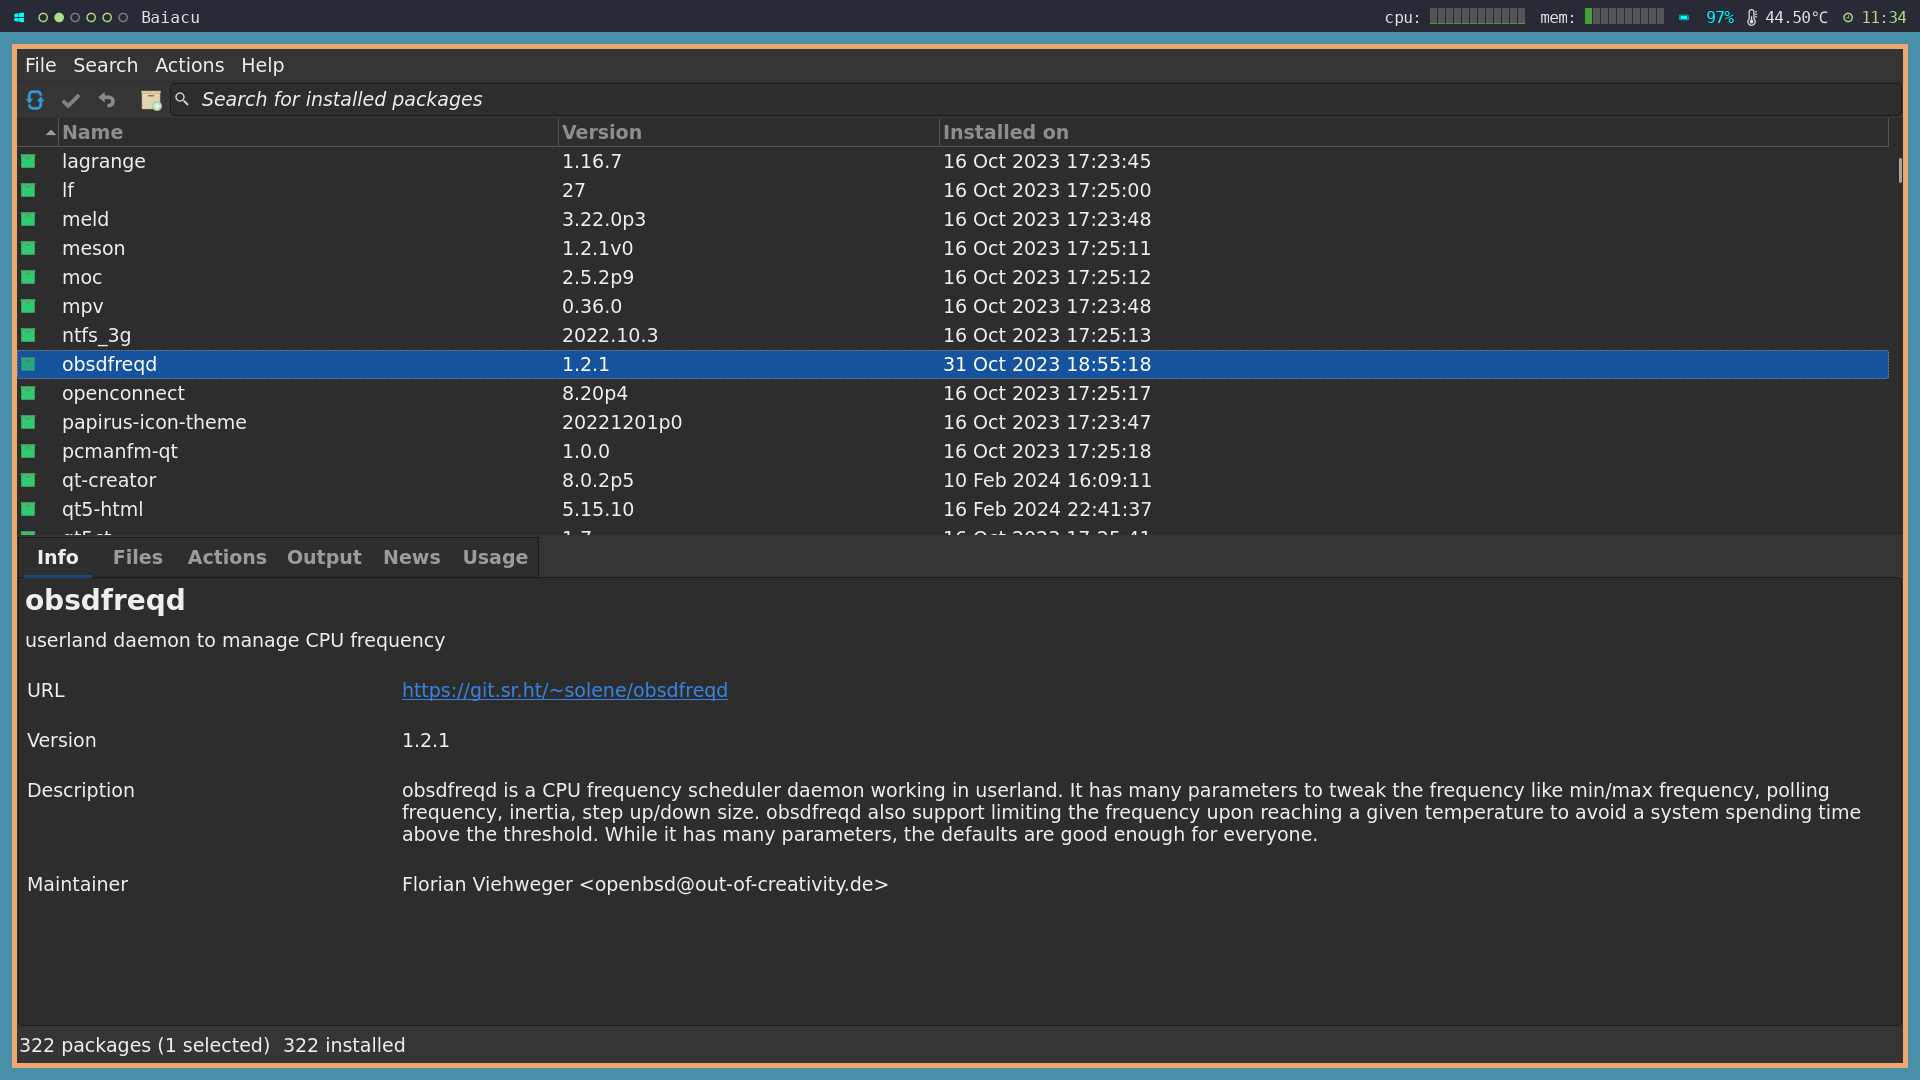Click the green status square for mpv

click(x=28, y=306)
